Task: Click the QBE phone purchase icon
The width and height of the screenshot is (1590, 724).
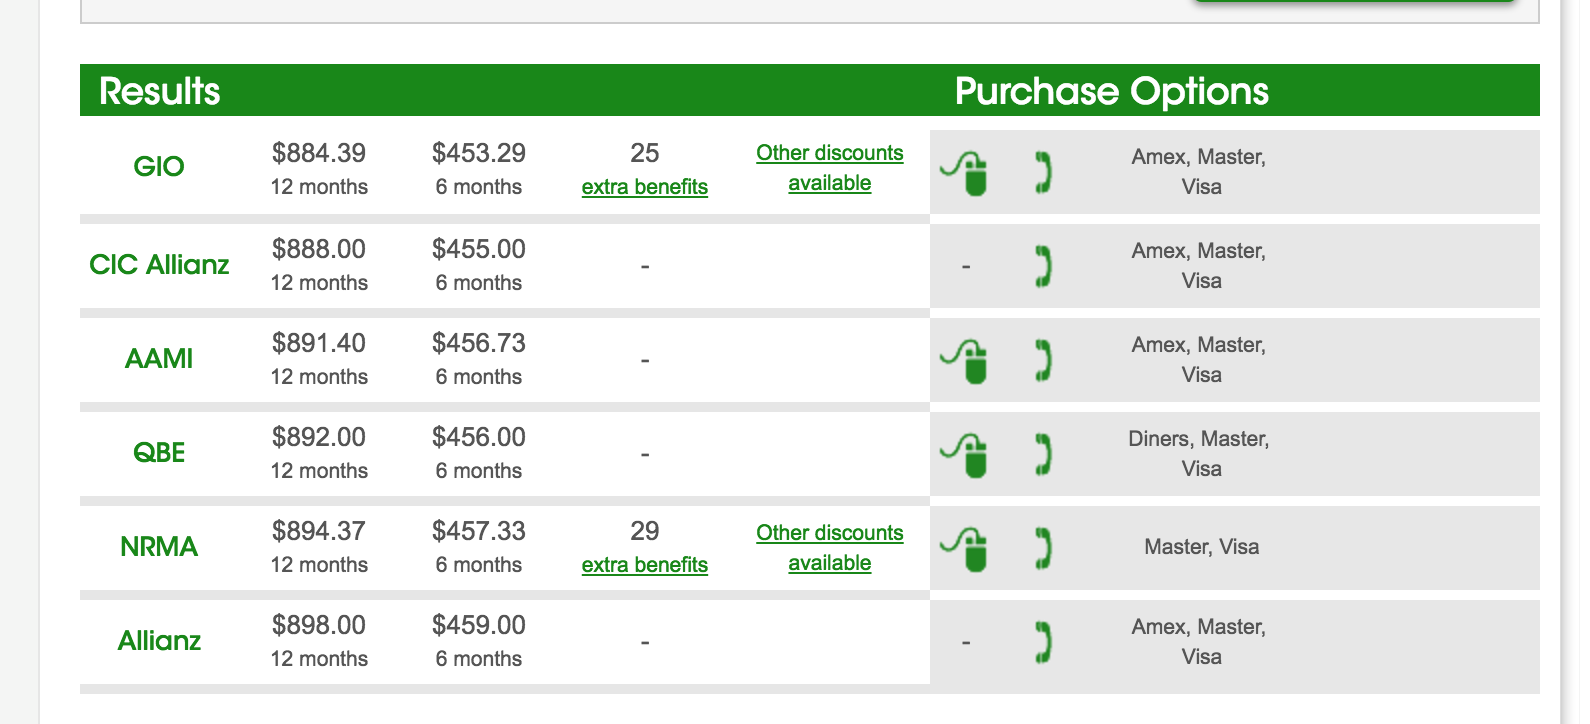Action: (1043, 454)
